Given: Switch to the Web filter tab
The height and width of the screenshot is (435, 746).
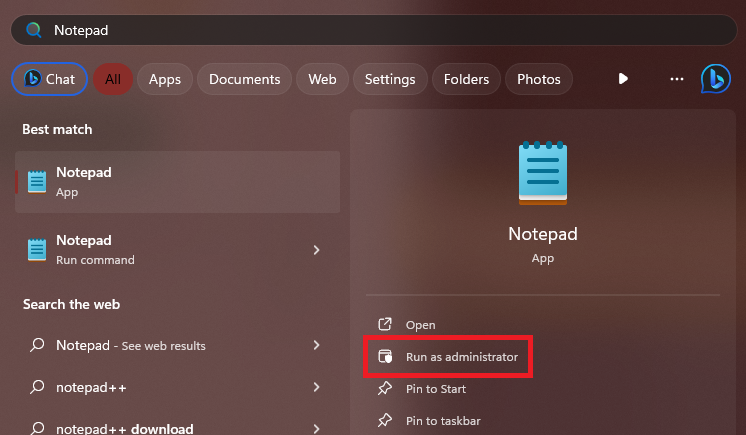Looking at the screenshot, I should pyautogui.click(x=322, y=79).
